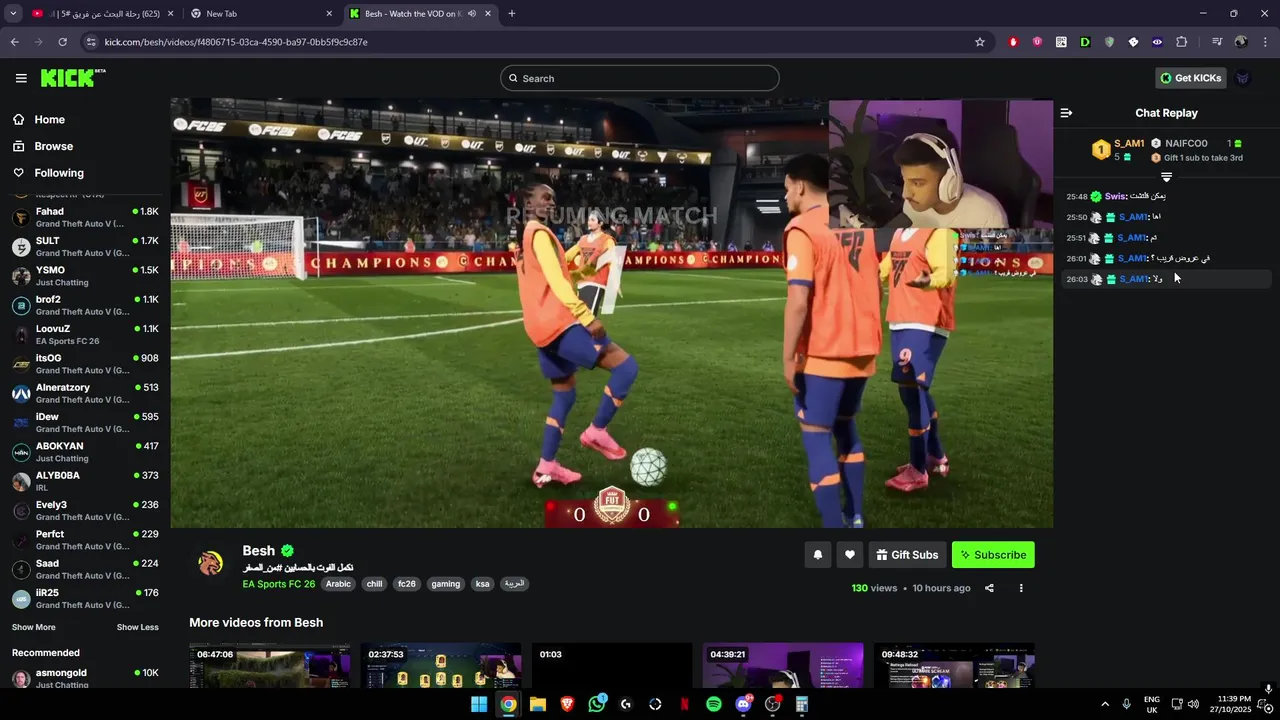Click the gaming tag
Viewport: 1280px width, 720px height.
pyautogui.click(x=446, y=584)
